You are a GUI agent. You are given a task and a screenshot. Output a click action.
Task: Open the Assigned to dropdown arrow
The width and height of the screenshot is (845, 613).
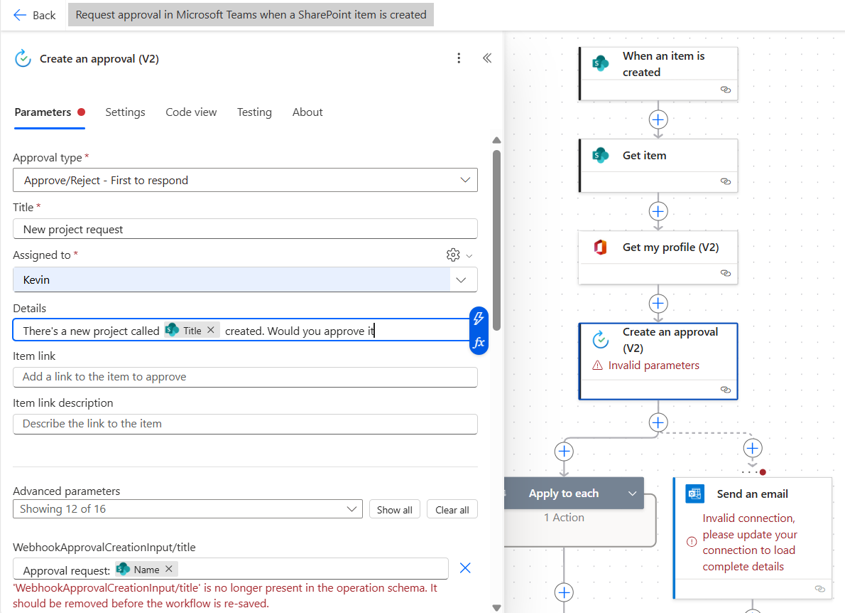pyautogui.click(x=461, y=280)
